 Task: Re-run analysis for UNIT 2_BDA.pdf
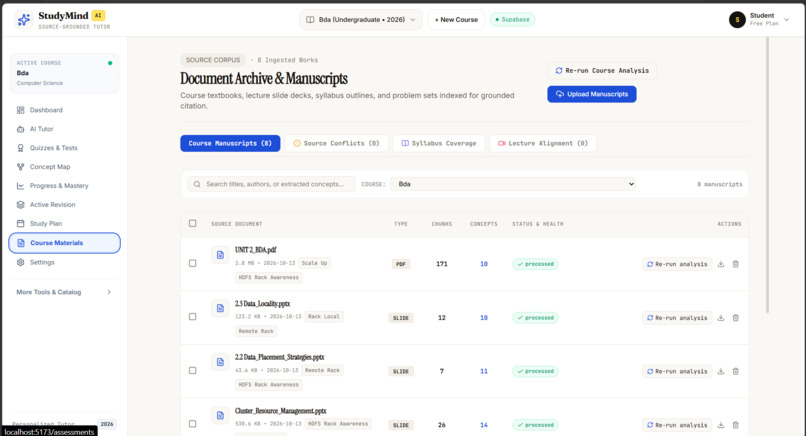point(677,264)
